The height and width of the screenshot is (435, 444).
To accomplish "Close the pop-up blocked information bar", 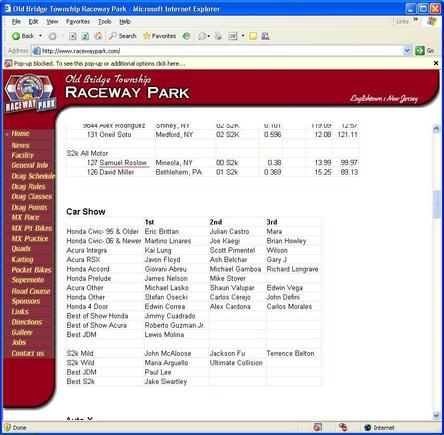I will click(x=436, y=63).
